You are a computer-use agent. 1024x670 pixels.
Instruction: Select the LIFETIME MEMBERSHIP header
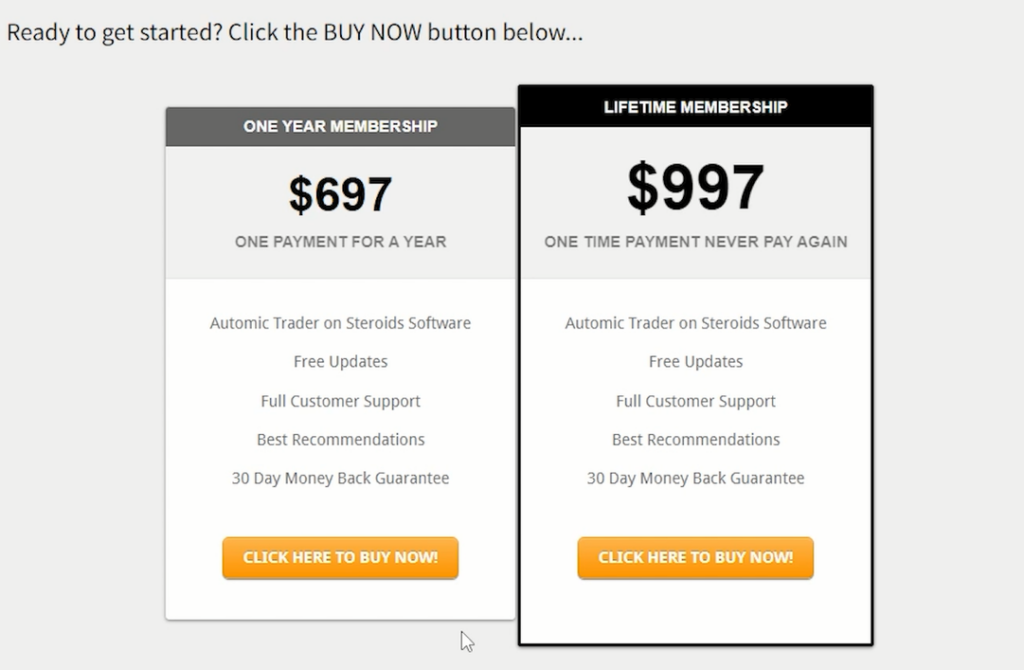pyautogui.click(x=695, y=106)
